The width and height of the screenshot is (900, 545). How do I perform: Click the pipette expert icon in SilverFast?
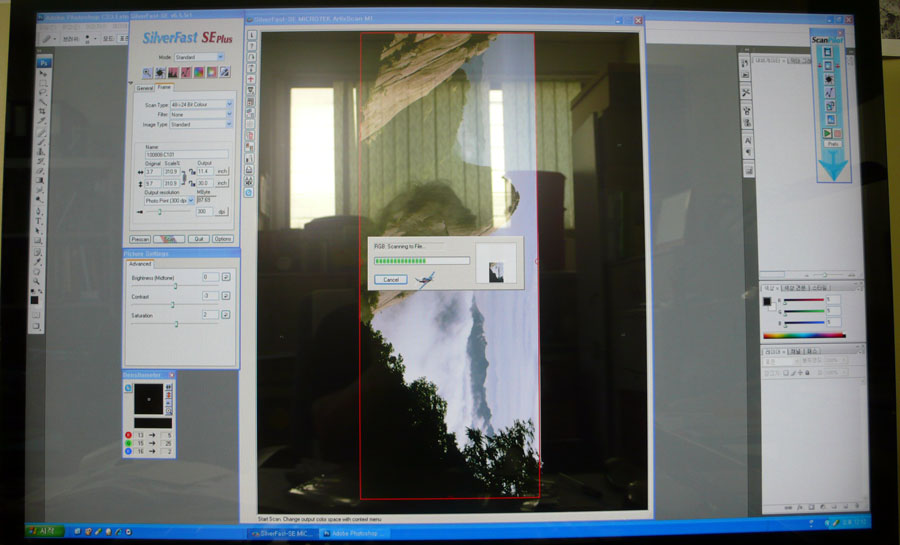tap(225, 72)
